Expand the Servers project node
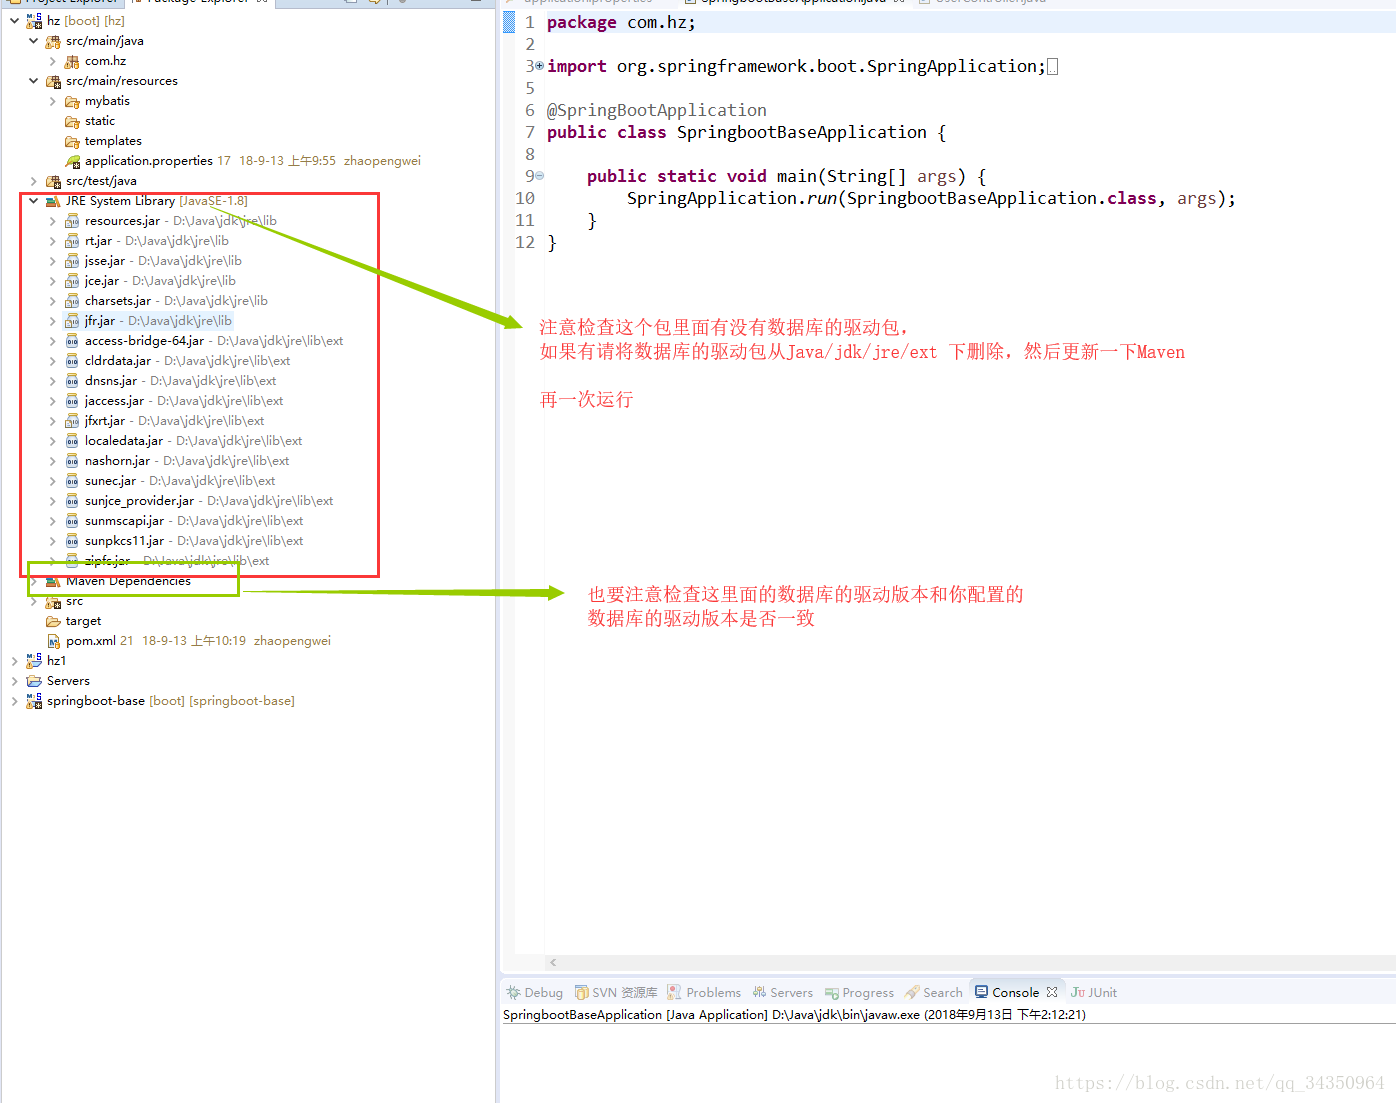The image size is (1396, 1103). click(14, 681)
